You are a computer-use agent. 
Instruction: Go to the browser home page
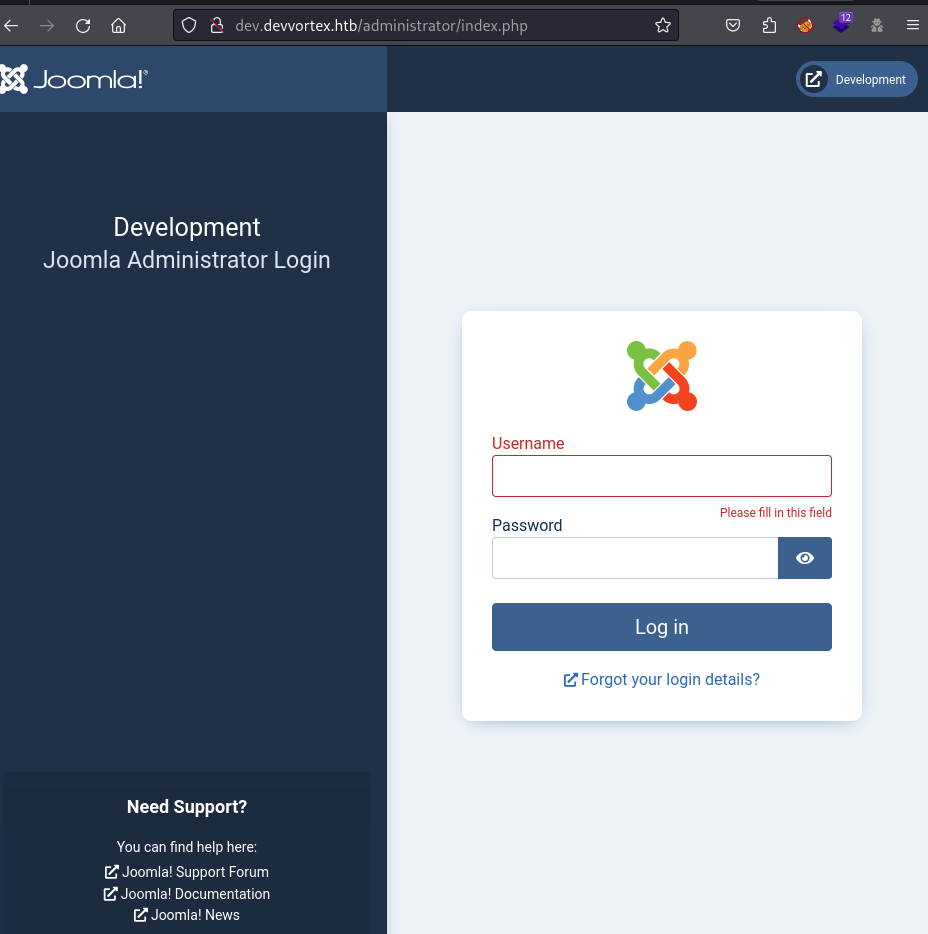pos(119,26)
